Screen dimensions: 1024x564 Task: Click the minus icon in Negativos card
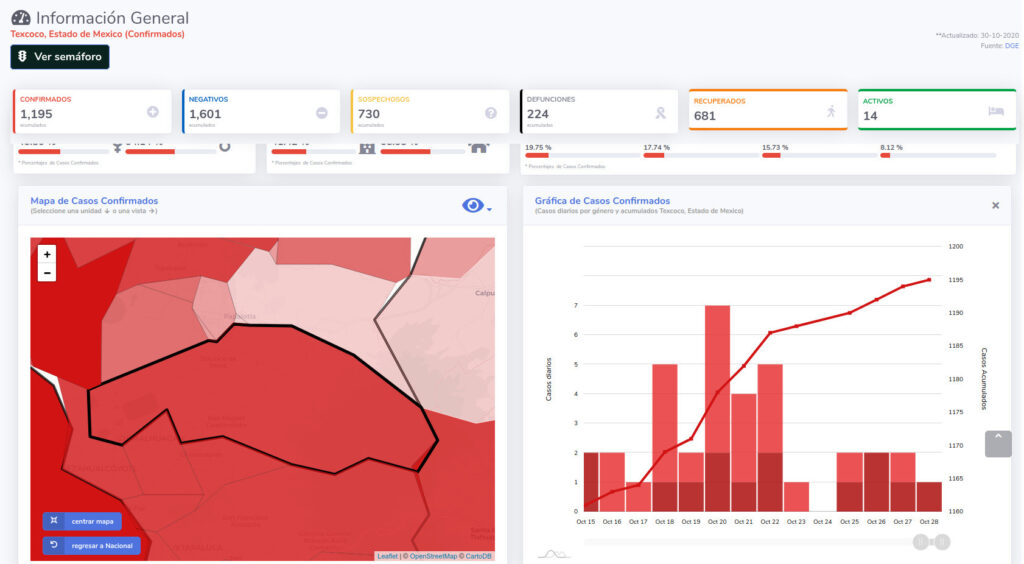321,113
